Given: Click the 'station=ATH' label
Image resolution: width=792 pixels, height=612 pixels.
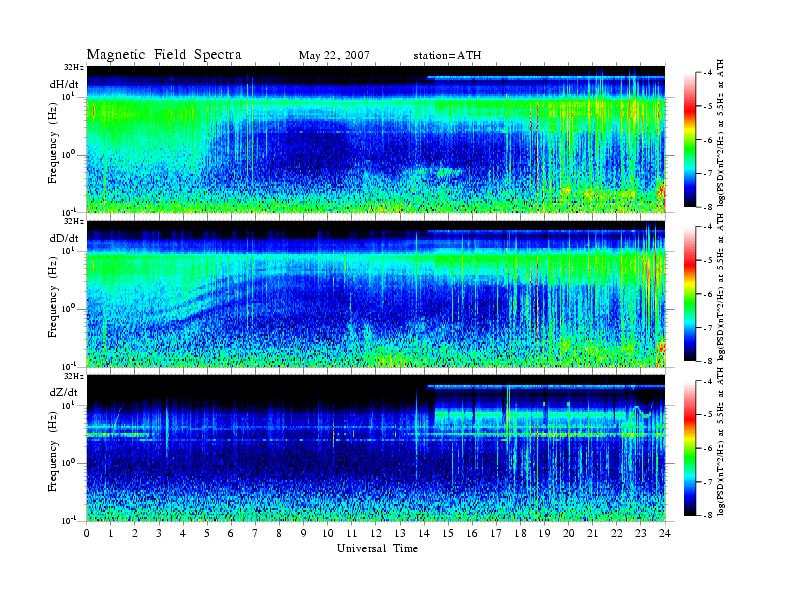Looking at the screenshot, I should click(x=447, y=55).
